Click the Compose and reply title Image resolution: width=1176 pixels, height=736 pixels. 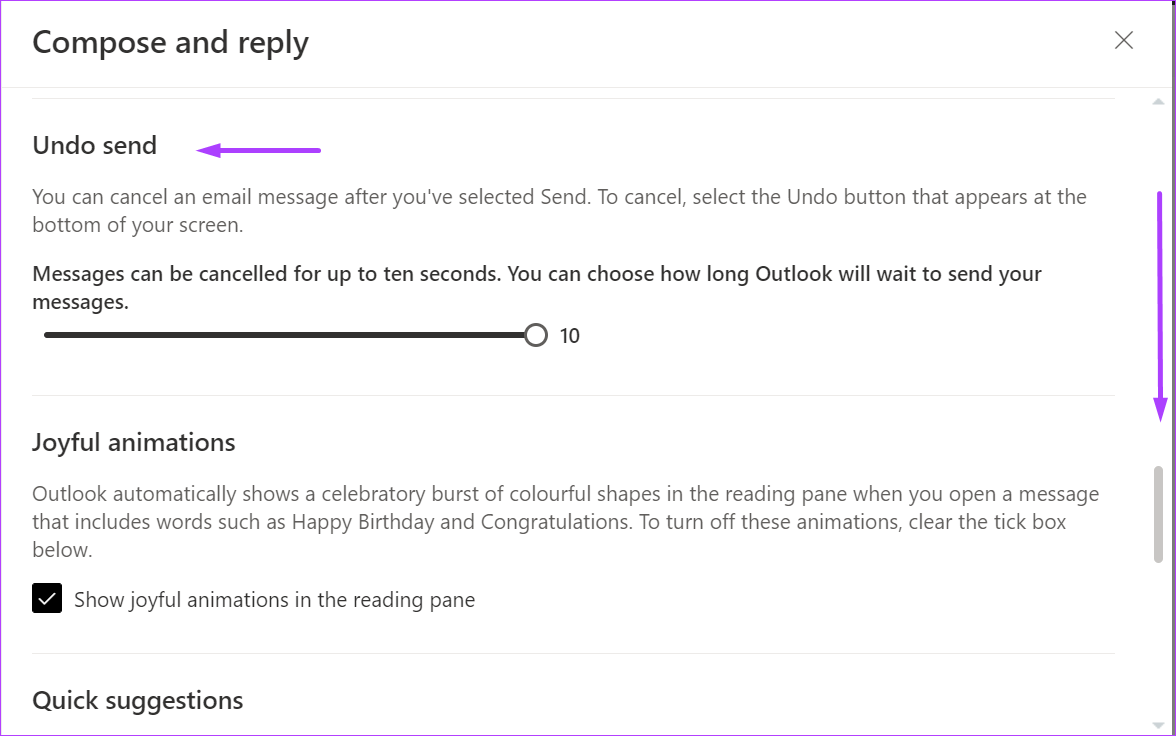(x=170, y=43)
